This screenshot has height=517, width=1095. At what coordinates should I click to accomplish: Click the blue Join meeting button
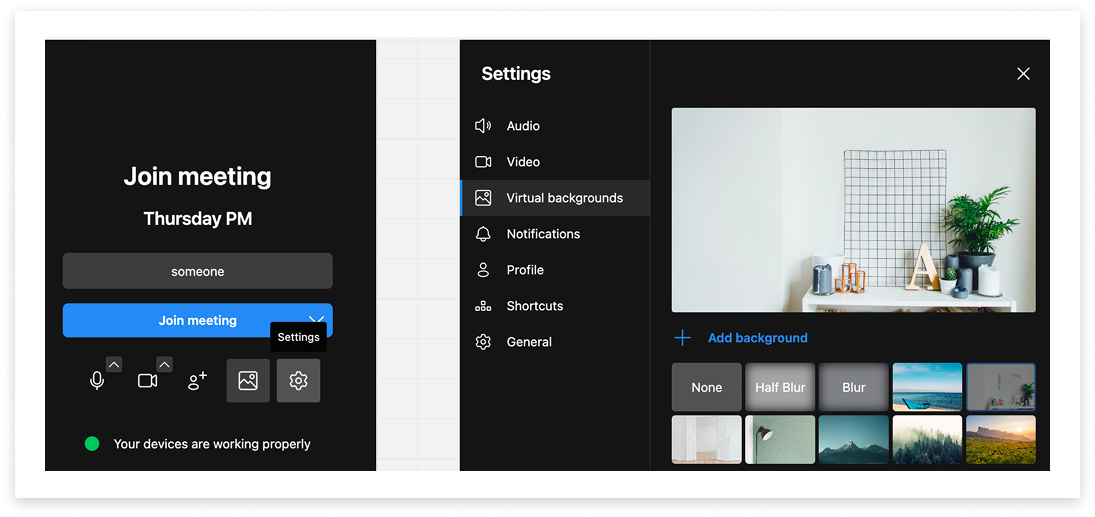(x=198, y=320)
